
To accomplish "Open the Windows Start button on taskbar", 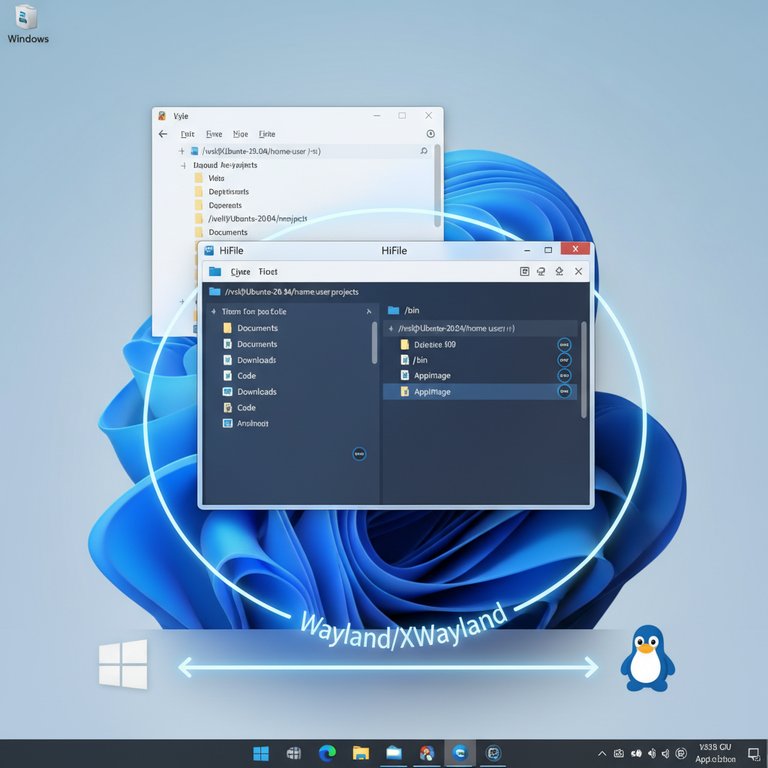I will tap(261, 753).
